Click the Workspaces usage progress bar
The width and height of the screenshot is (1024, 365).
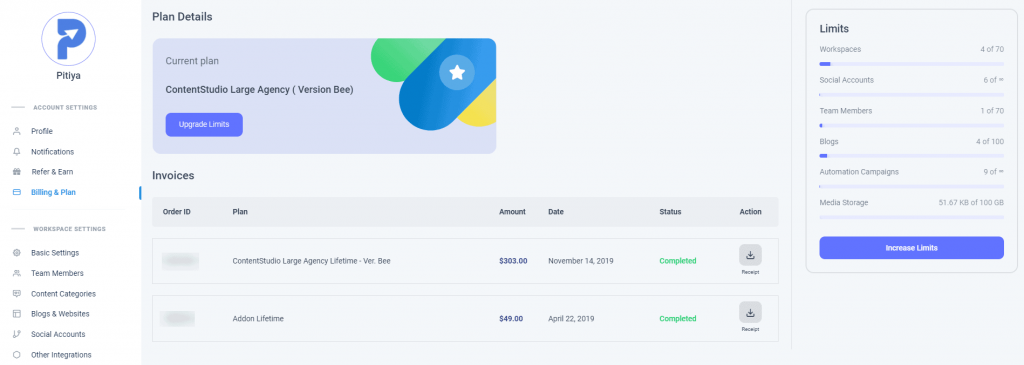(x=911, y=64)
